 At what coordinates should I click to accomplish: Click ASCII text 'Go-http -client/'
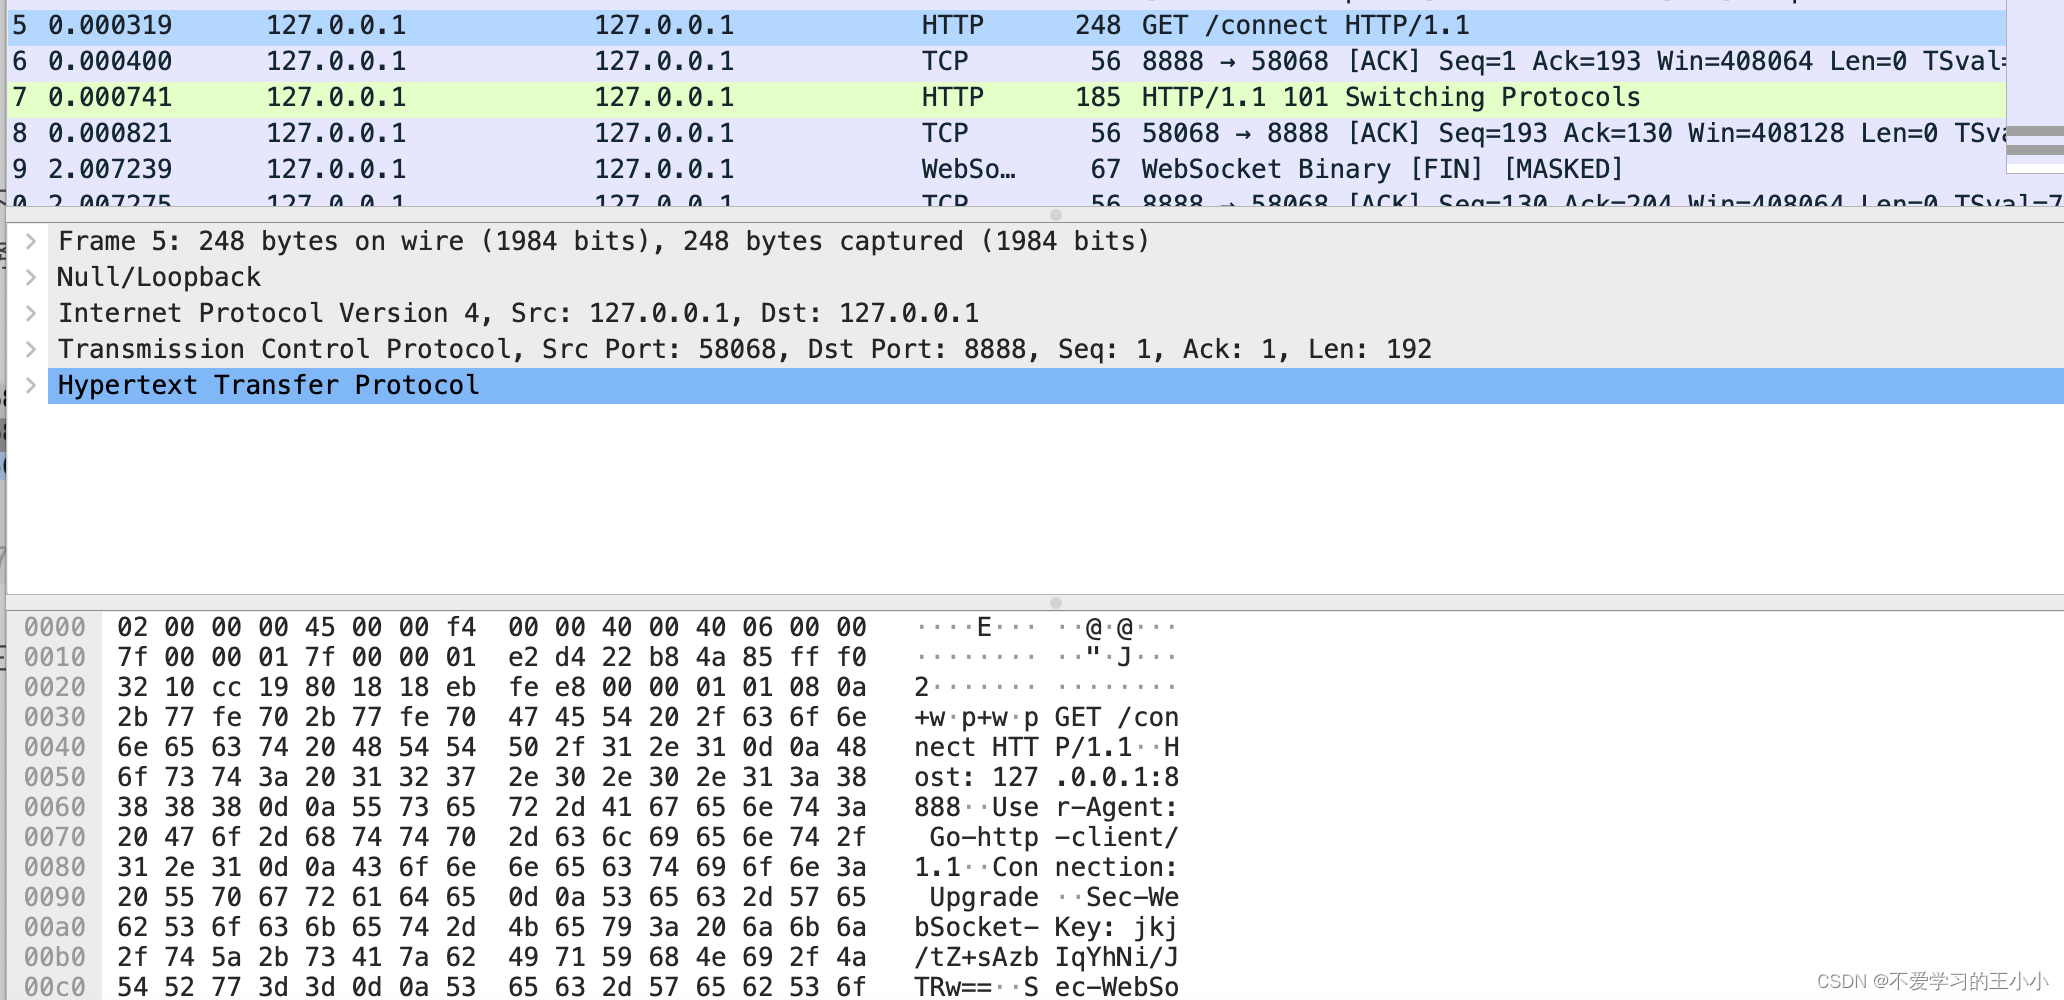pos(1054,838)
